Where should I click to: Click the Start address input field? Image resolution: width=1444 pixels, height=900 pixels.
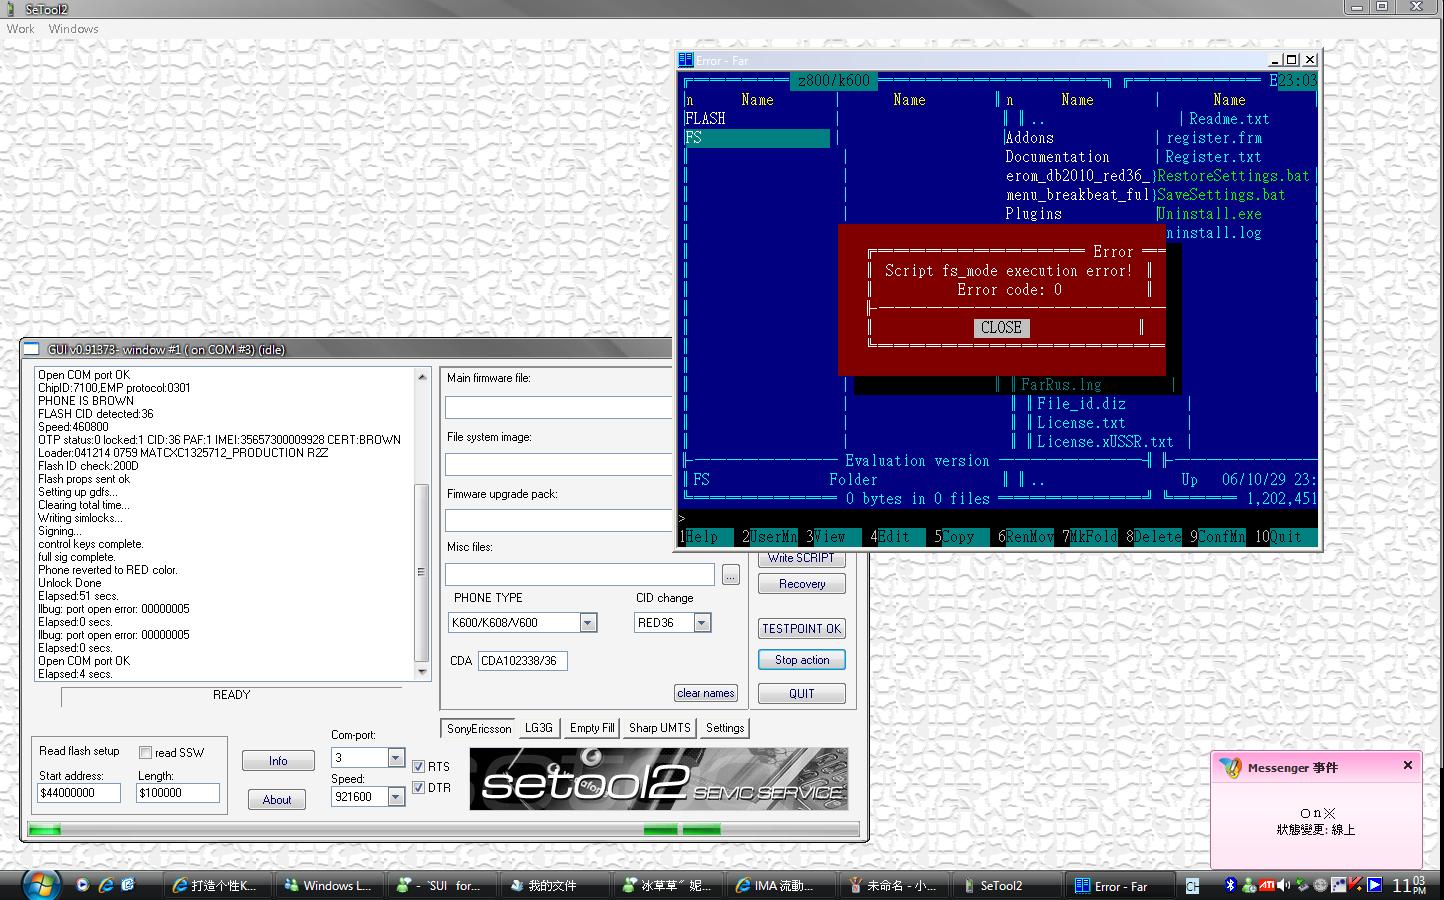click(x=79, y=793)
